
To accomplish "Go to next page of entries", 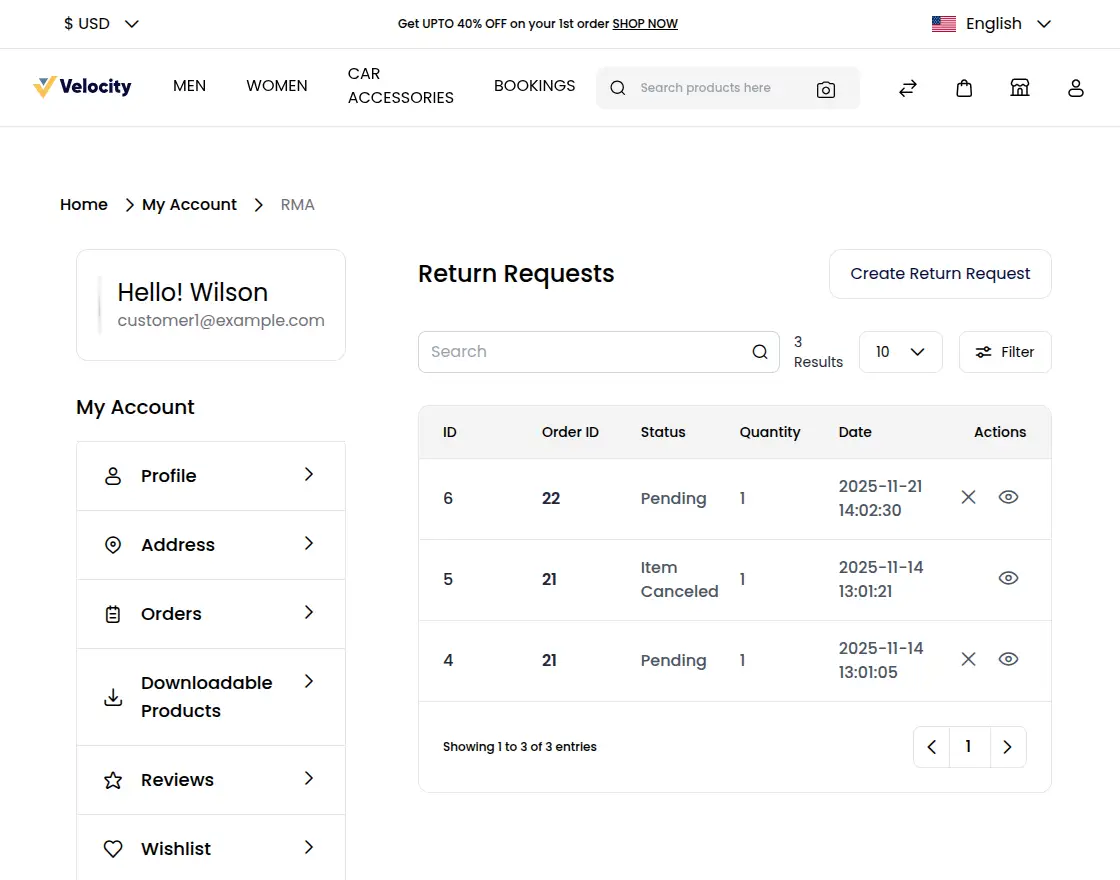I will [x=1007, y=747].
